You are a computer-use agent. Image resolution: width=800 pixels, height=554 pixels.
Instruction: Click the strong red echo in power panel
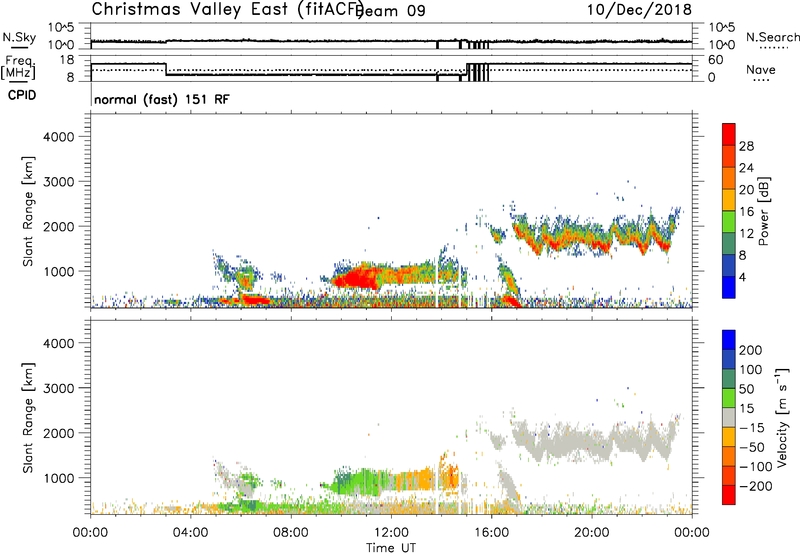pyautogui.click(x=357, y=279)
